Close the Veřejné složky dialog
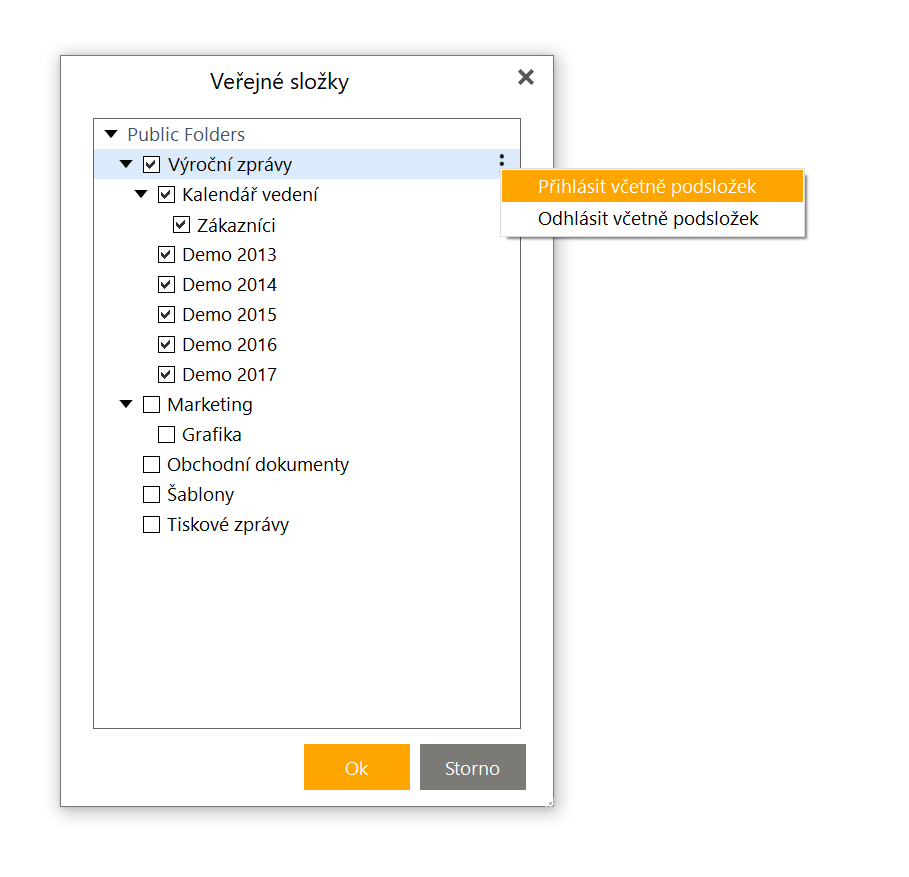 [526, 77]
